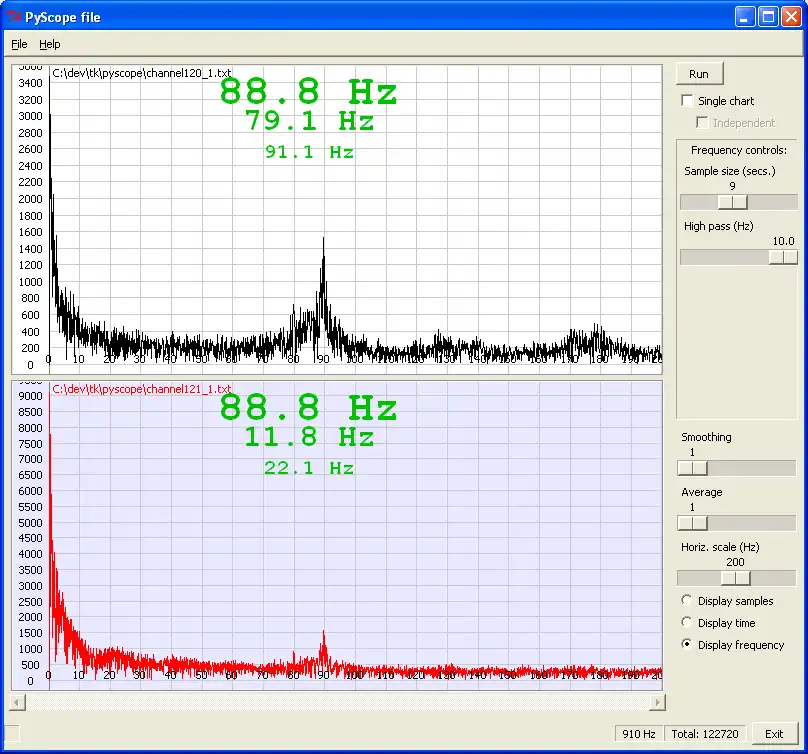Open the File menu
Viewport: 808px width, 754px height.
[x=19, y=44]
